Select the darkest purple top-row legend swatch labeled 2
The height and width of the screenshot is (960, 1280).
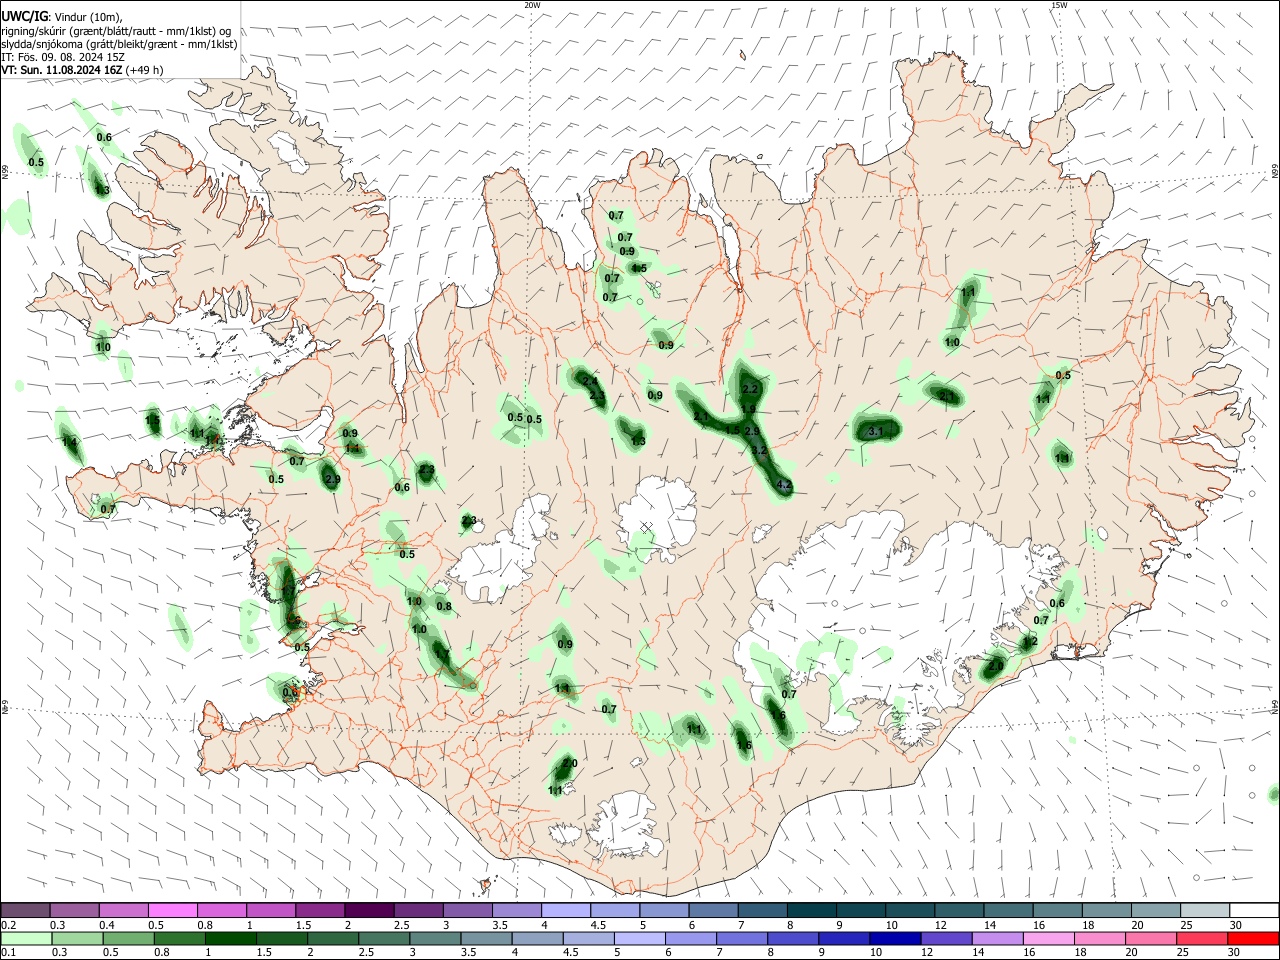pos(369,911)
